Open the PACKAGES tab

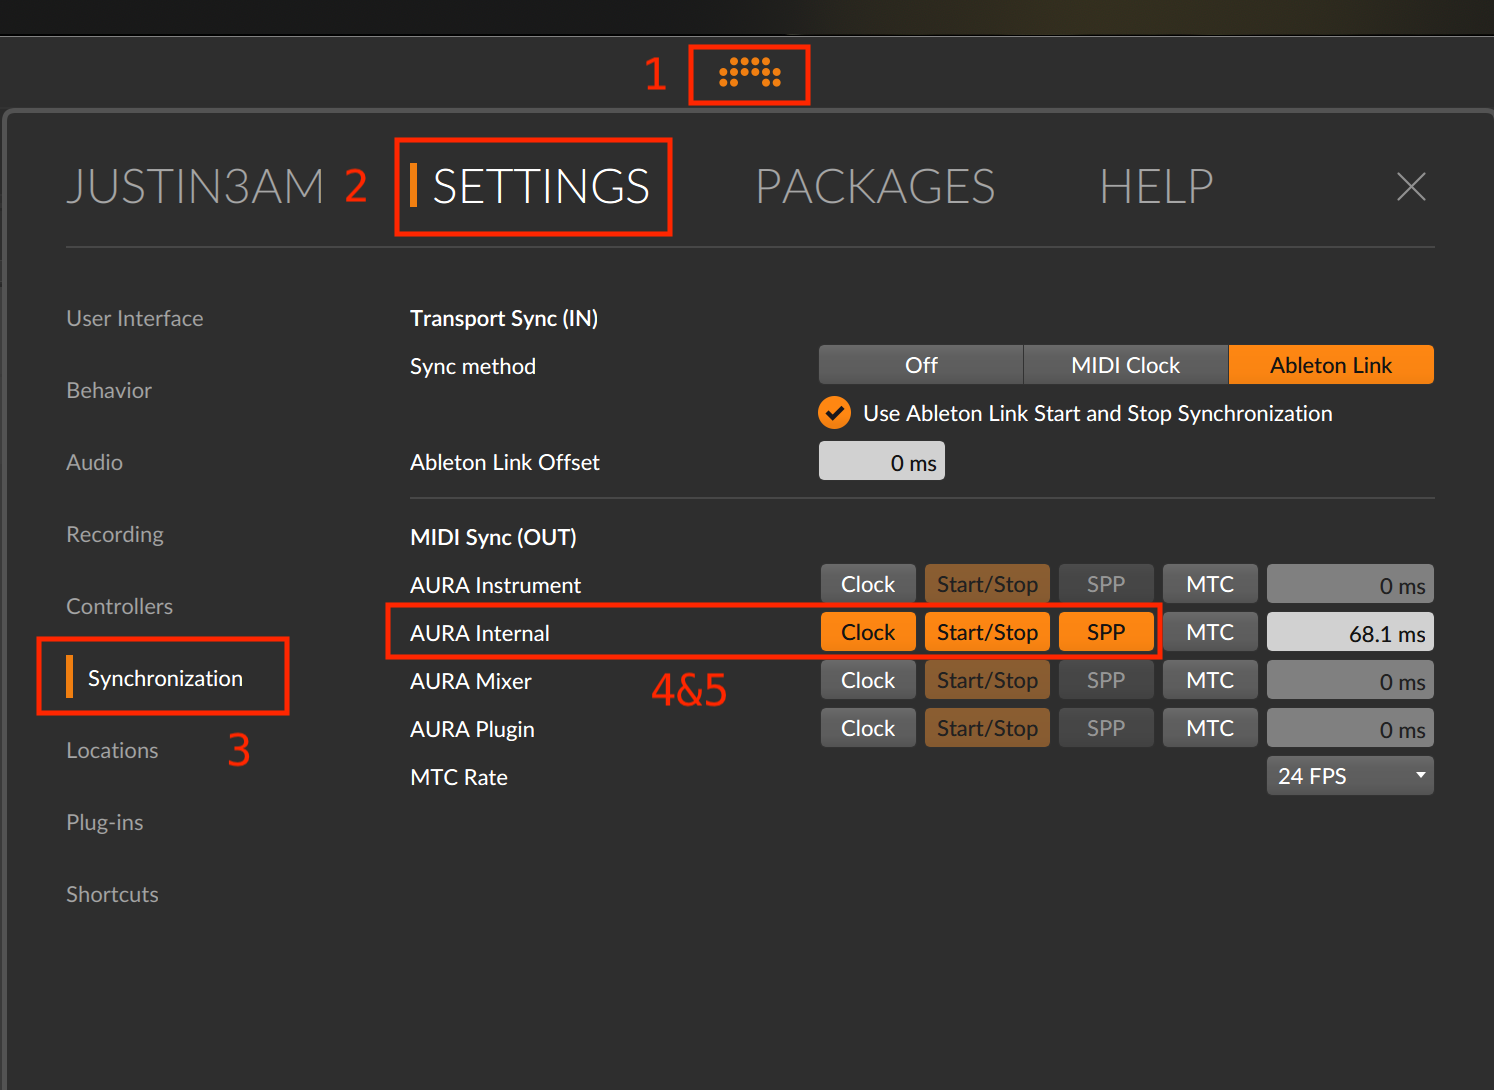click(x=875, y=187)
